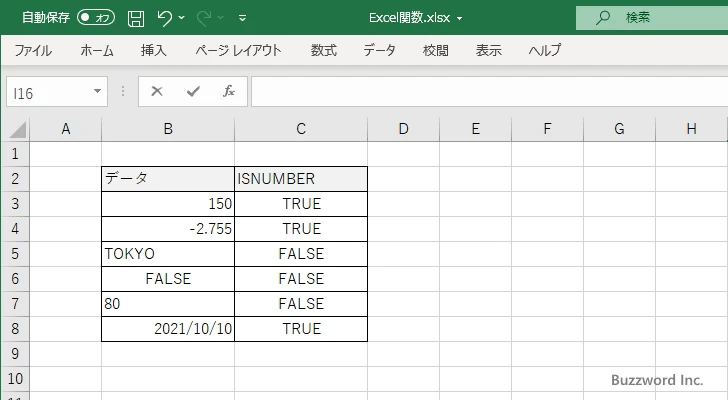Select FALSE result cell beside TOKYO
Screen dimensions: 728x400
click(x=301, y=254)
